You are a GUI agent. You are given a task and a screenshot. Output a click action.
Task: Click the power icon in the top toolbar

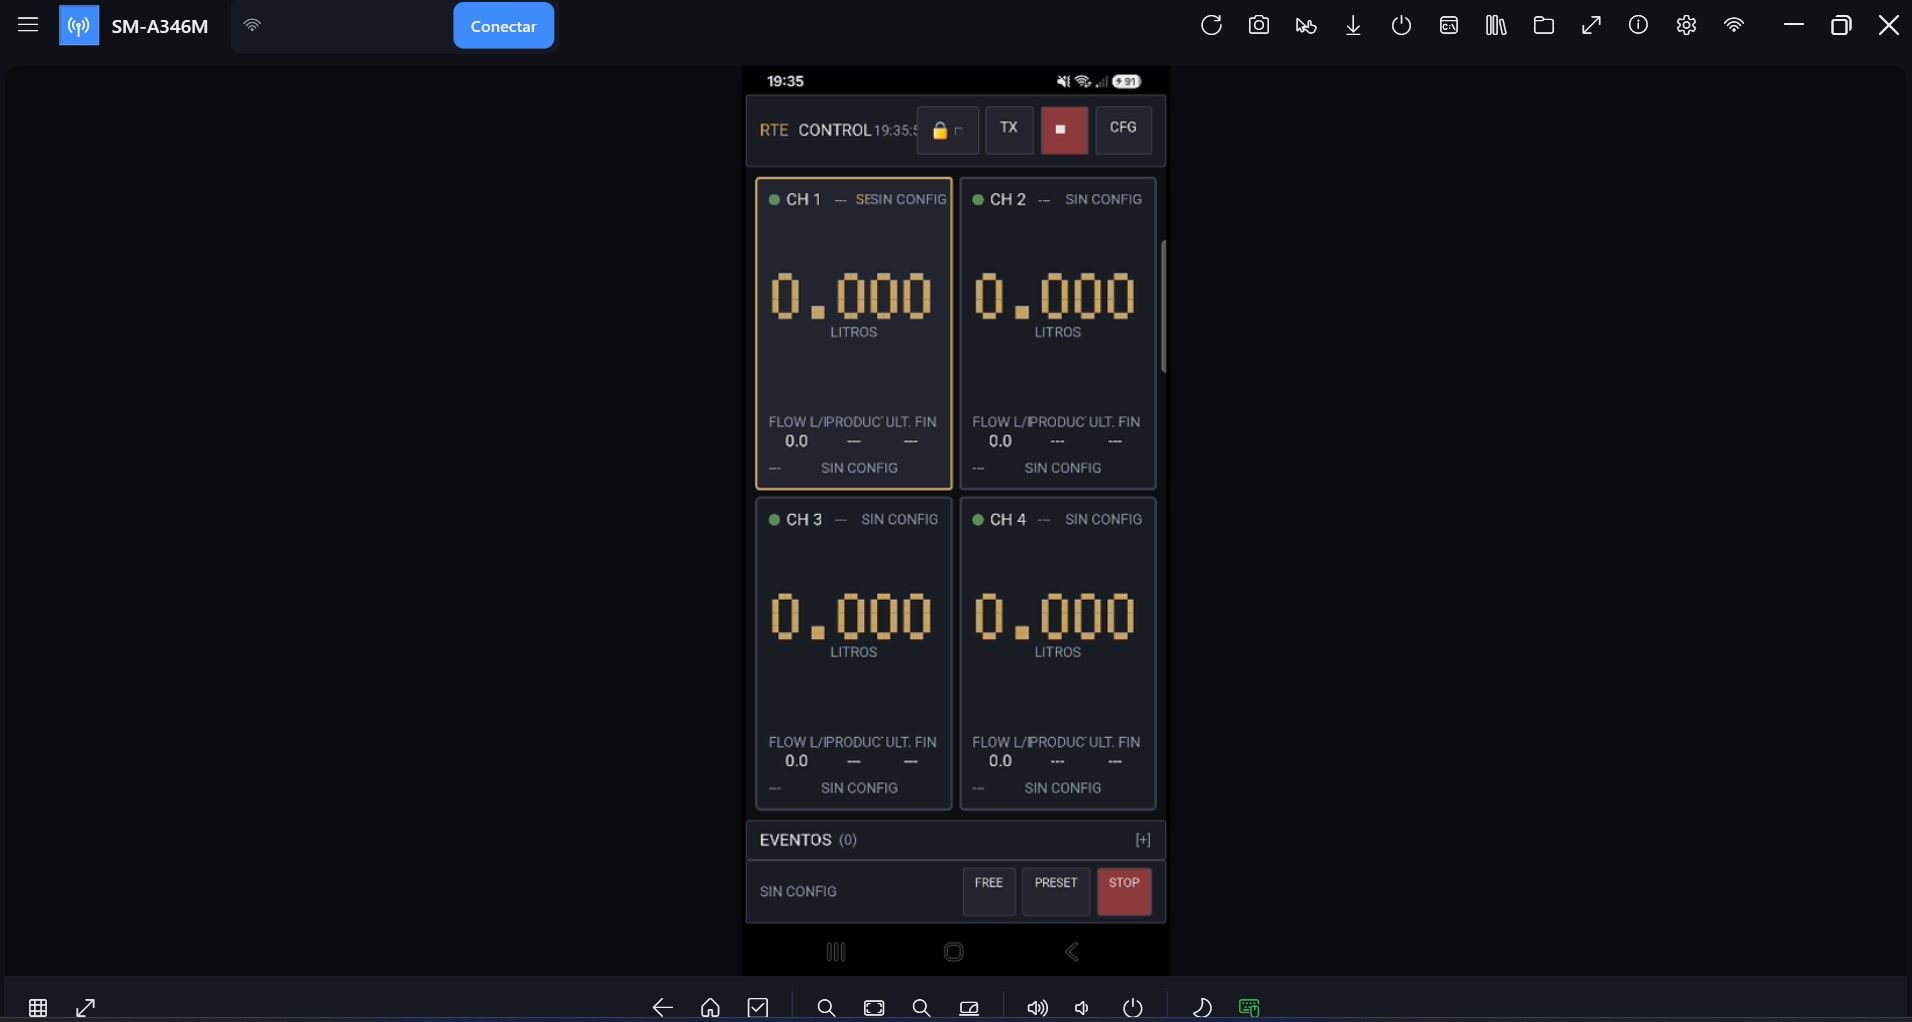tap(1401, 26)
